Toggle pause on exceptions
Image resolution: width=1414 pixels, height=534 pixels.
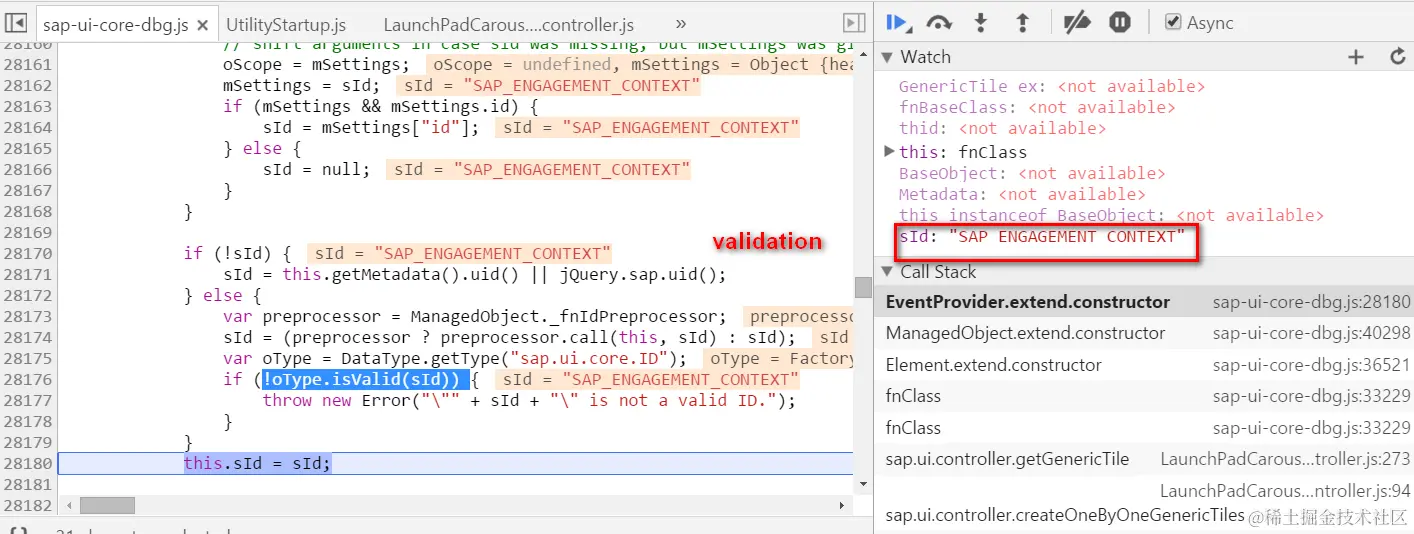point(1120,22)
